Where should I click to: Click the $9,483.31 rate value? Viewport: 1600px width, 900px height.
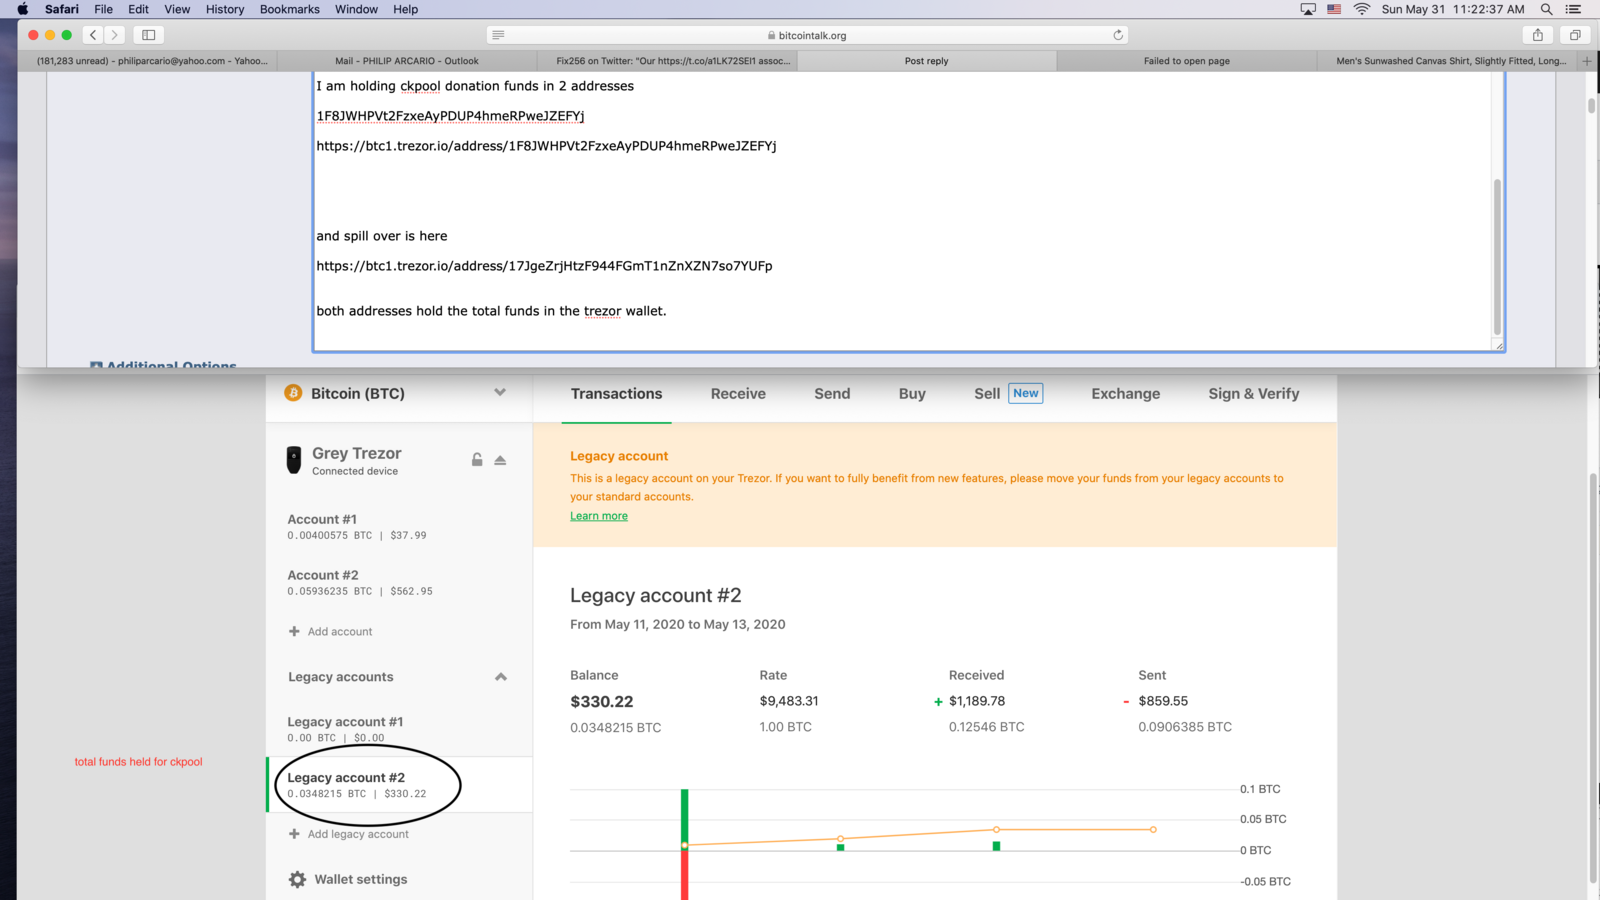(x=789, y=701)
